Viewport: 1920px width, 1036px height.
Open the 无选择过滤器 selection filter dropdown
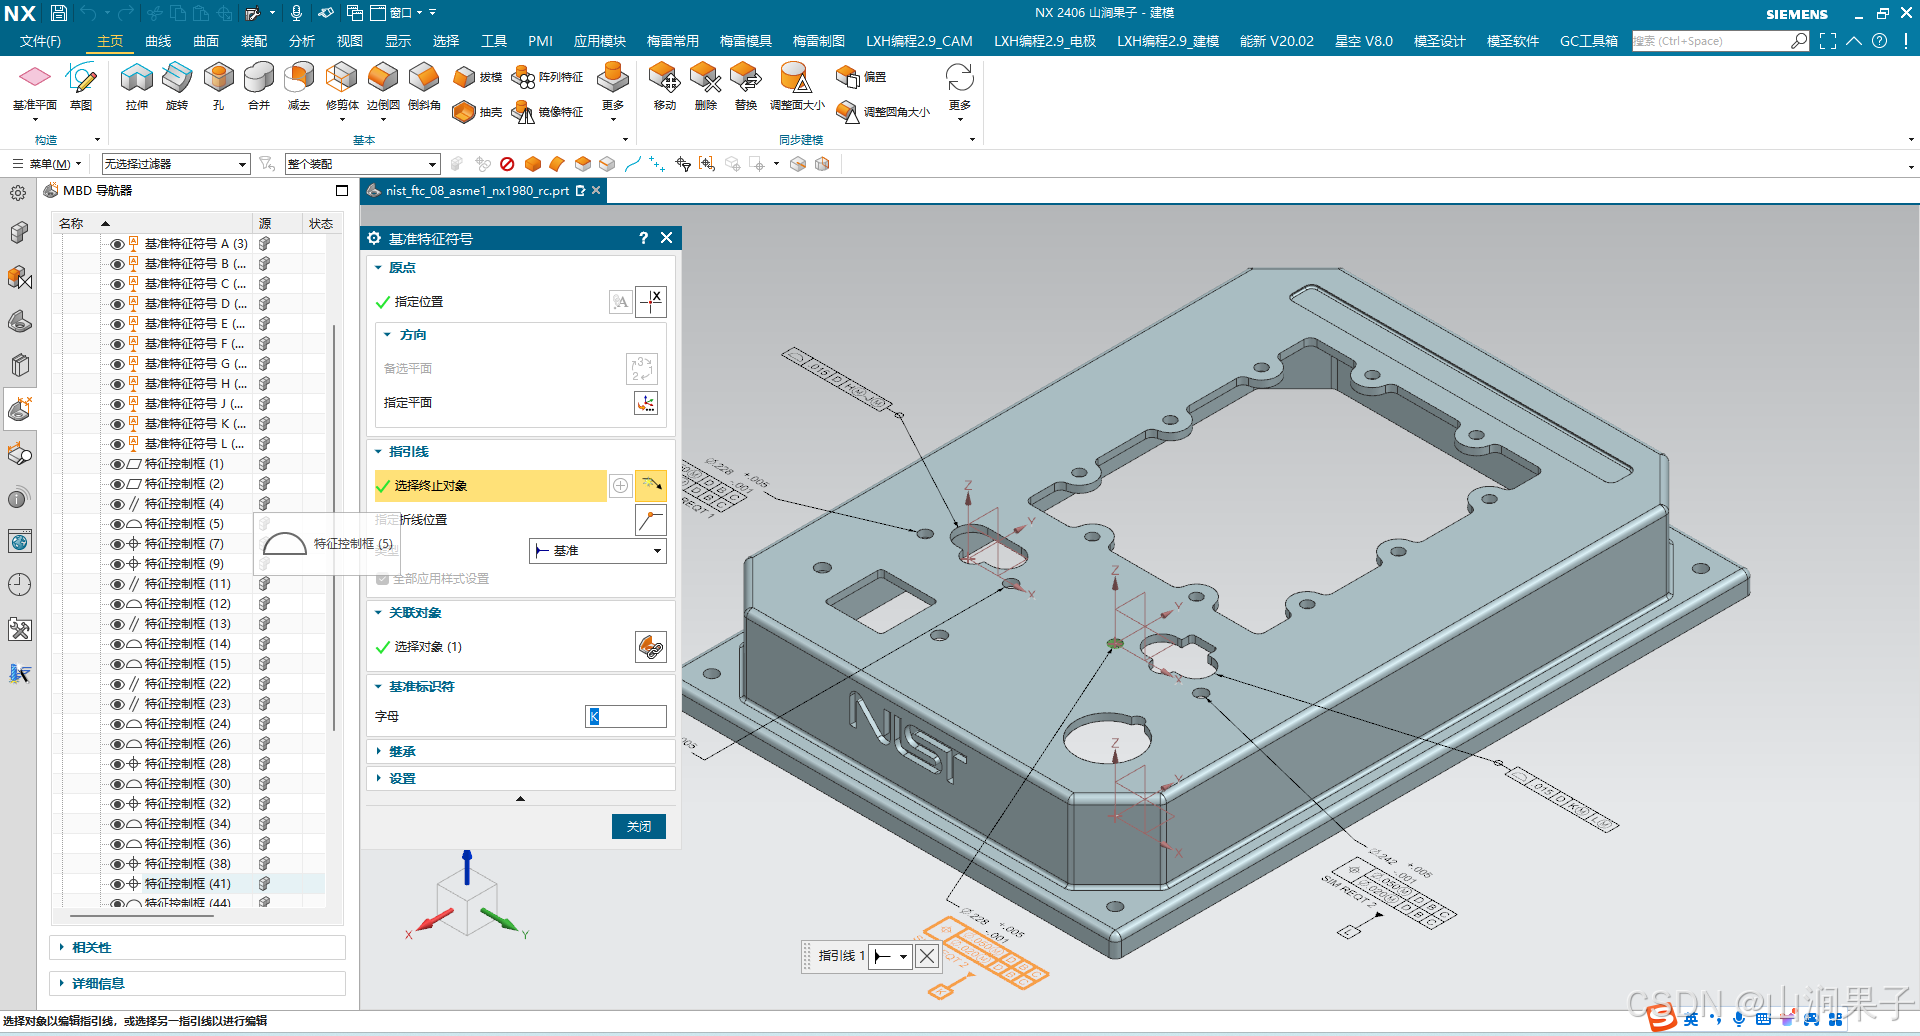pos(176,164)
